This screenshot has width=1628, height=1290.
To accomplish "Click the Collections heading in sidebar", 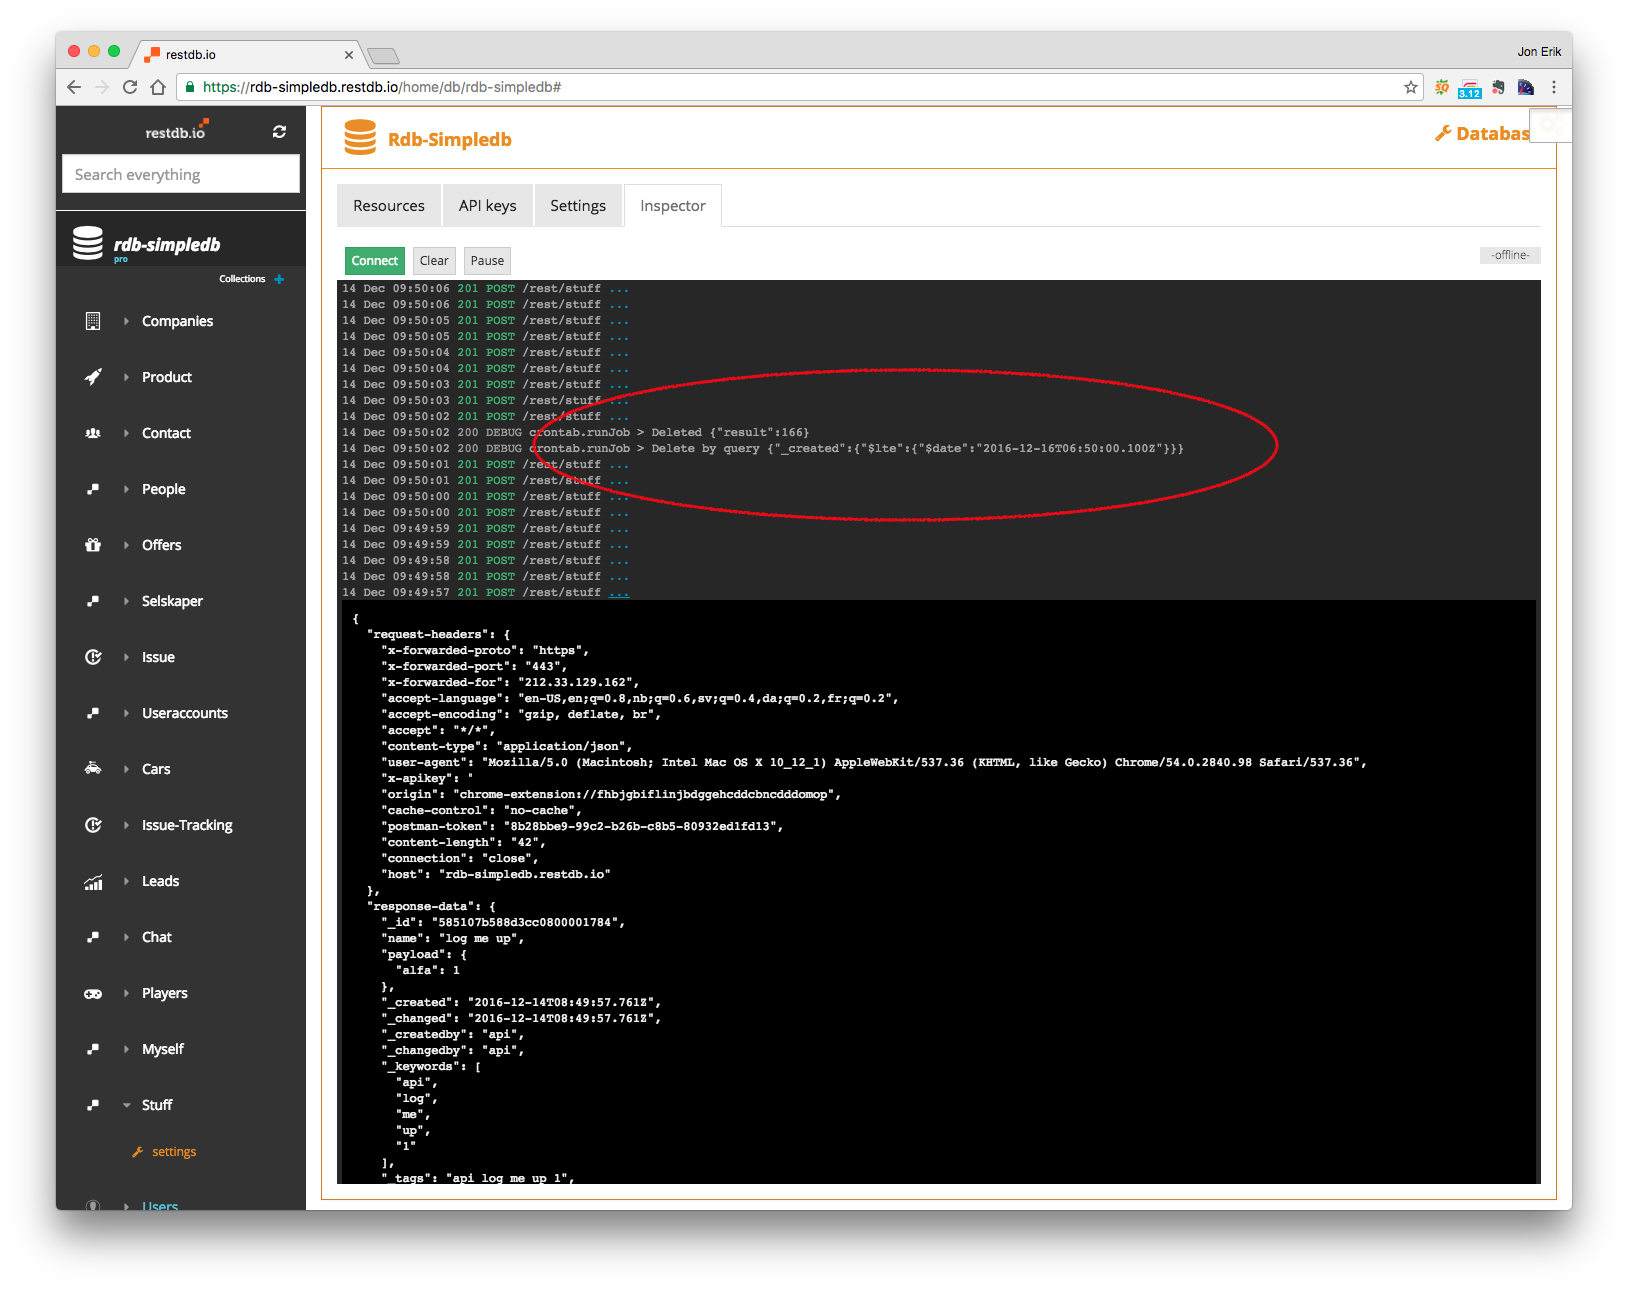I will pos(242,279).
